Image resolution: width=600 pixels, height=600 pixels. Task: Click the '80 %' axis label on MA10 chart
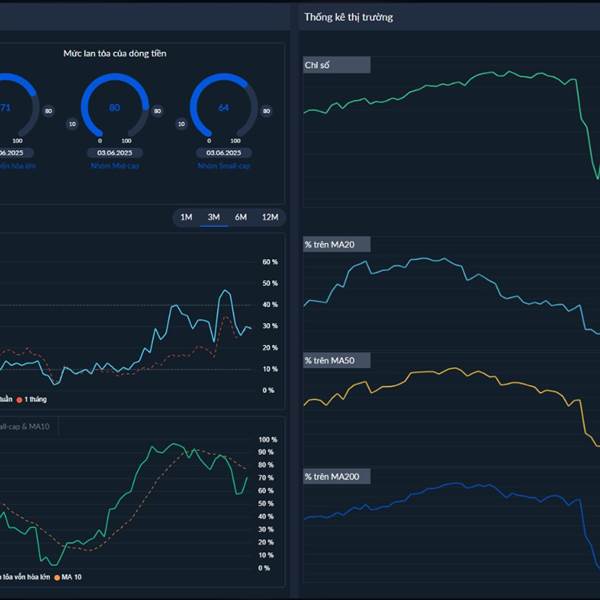tap(266, 465)
